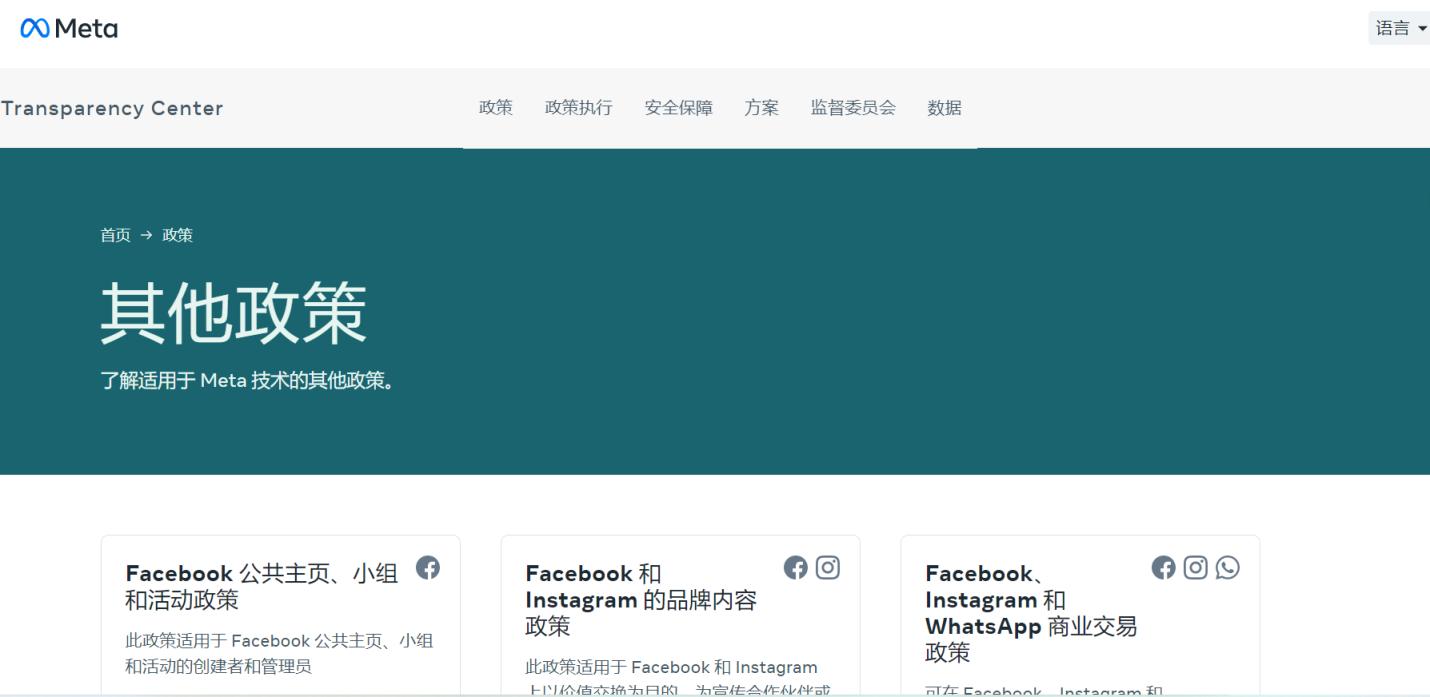
Task: Select the Instagram icon on the 商业交易 card
Action: pyautogui.click(x=1195, y=567)
